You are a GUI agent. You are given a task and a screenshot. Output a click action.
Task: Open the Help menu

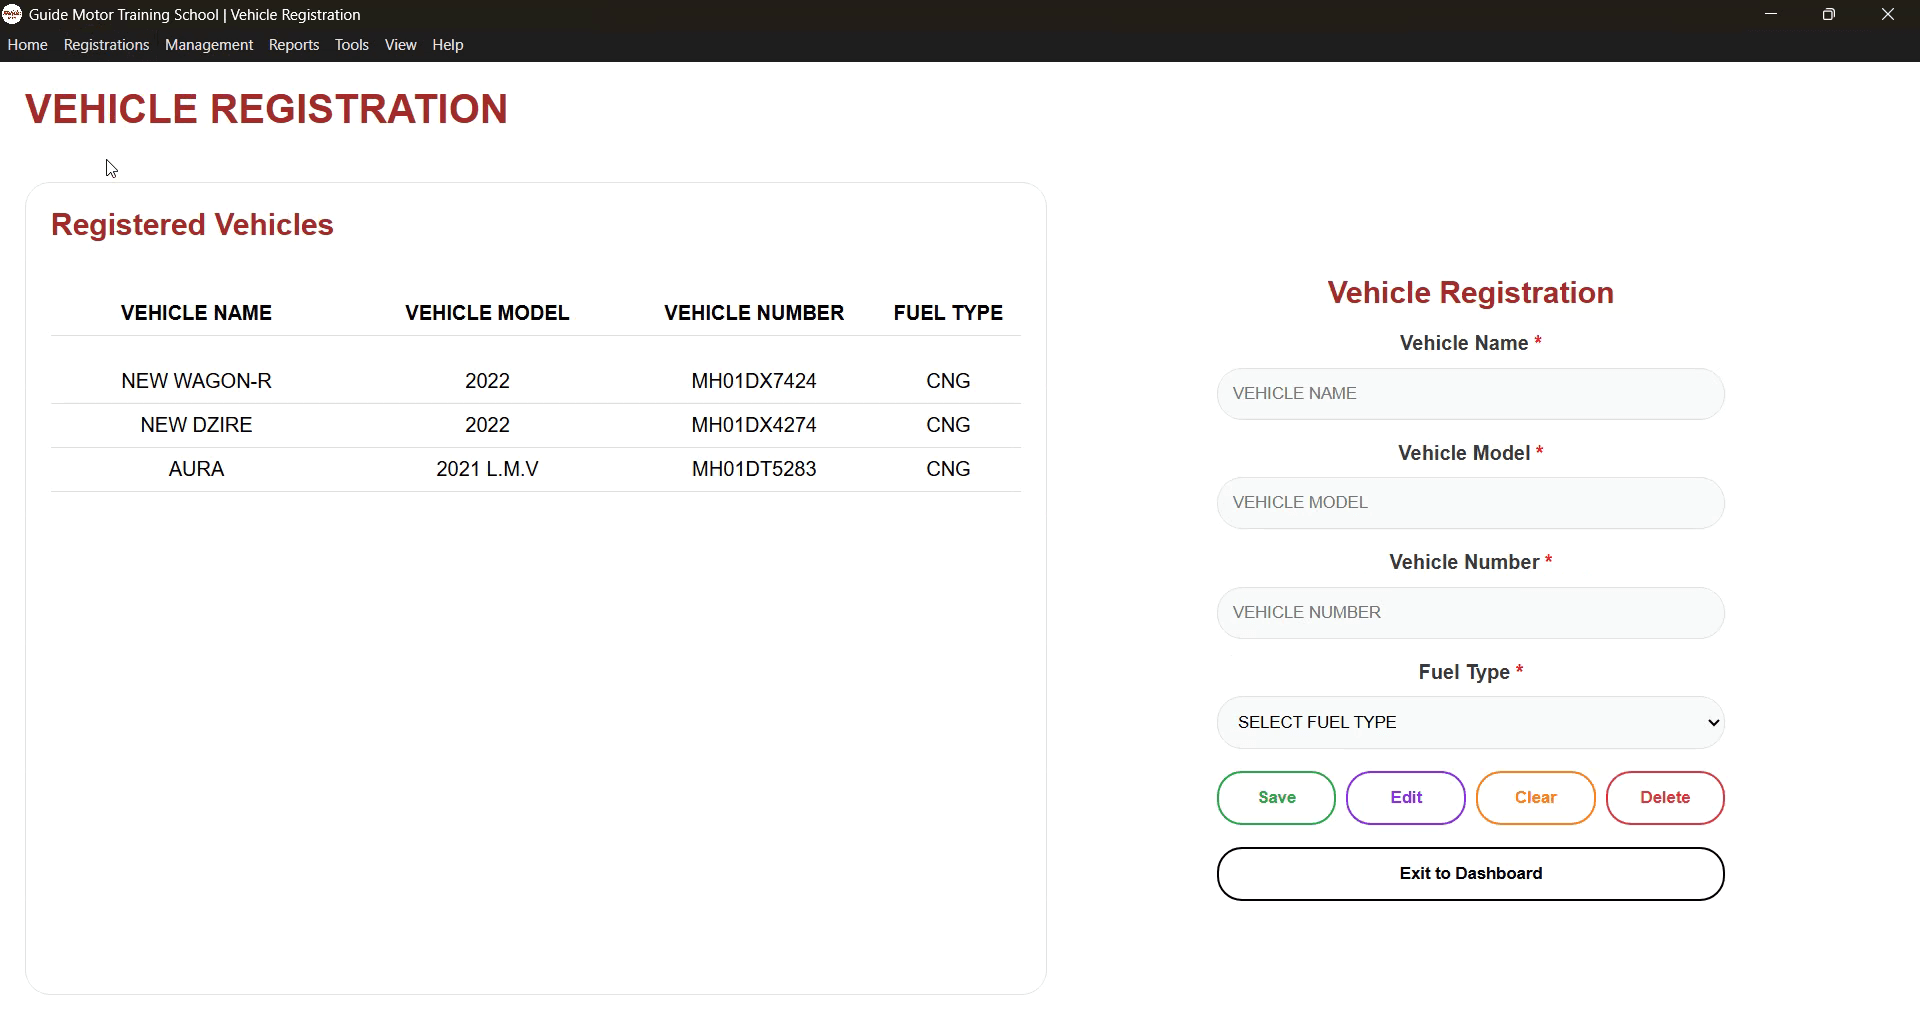(x=447, y=44)
